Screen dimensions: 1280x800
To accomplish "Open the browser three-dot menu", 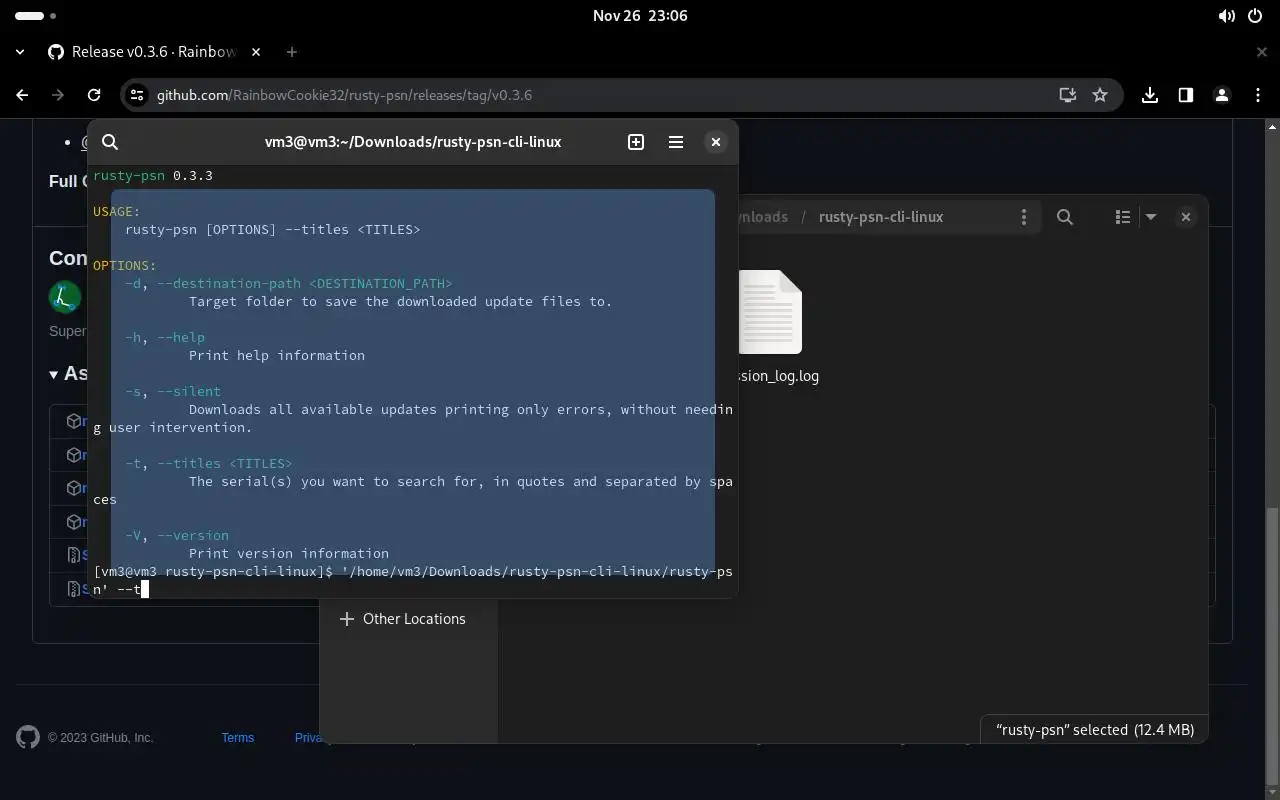I will 1257,95.
